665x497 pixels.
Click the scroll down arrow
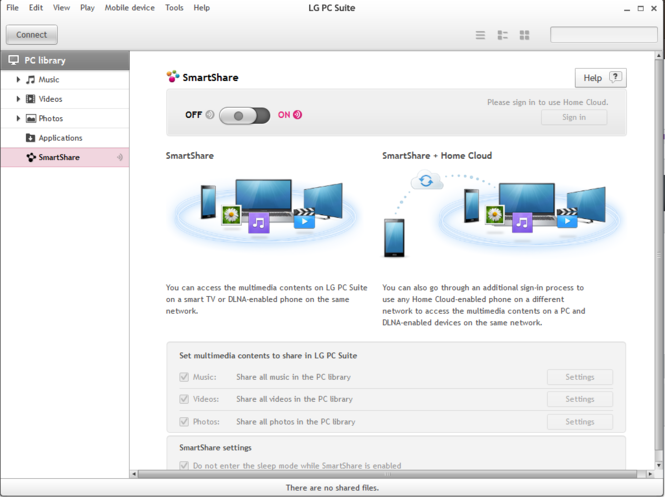[659, 465]
